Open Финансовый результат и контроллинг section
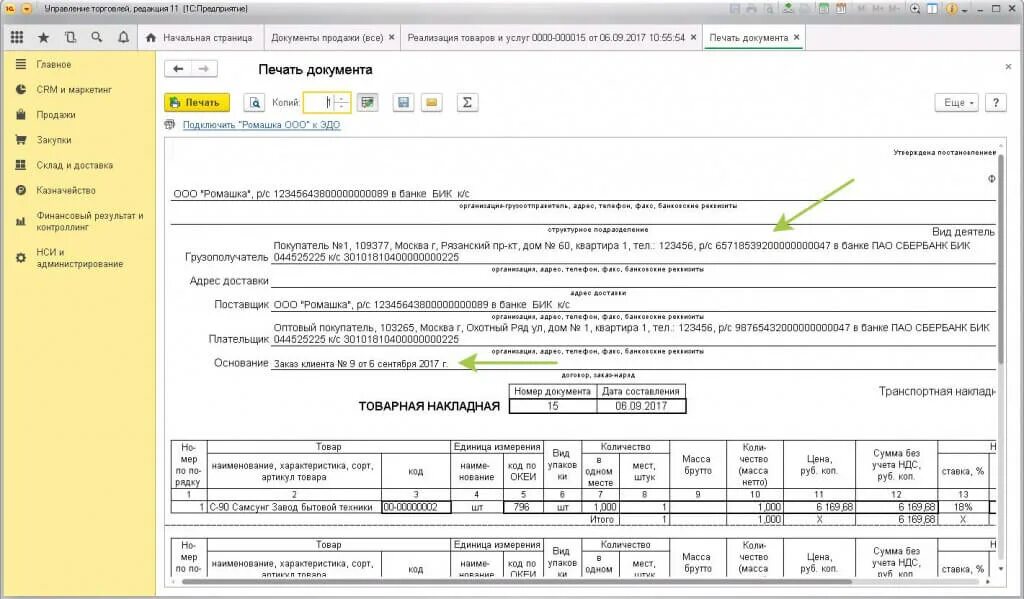 tap(78, 221)
